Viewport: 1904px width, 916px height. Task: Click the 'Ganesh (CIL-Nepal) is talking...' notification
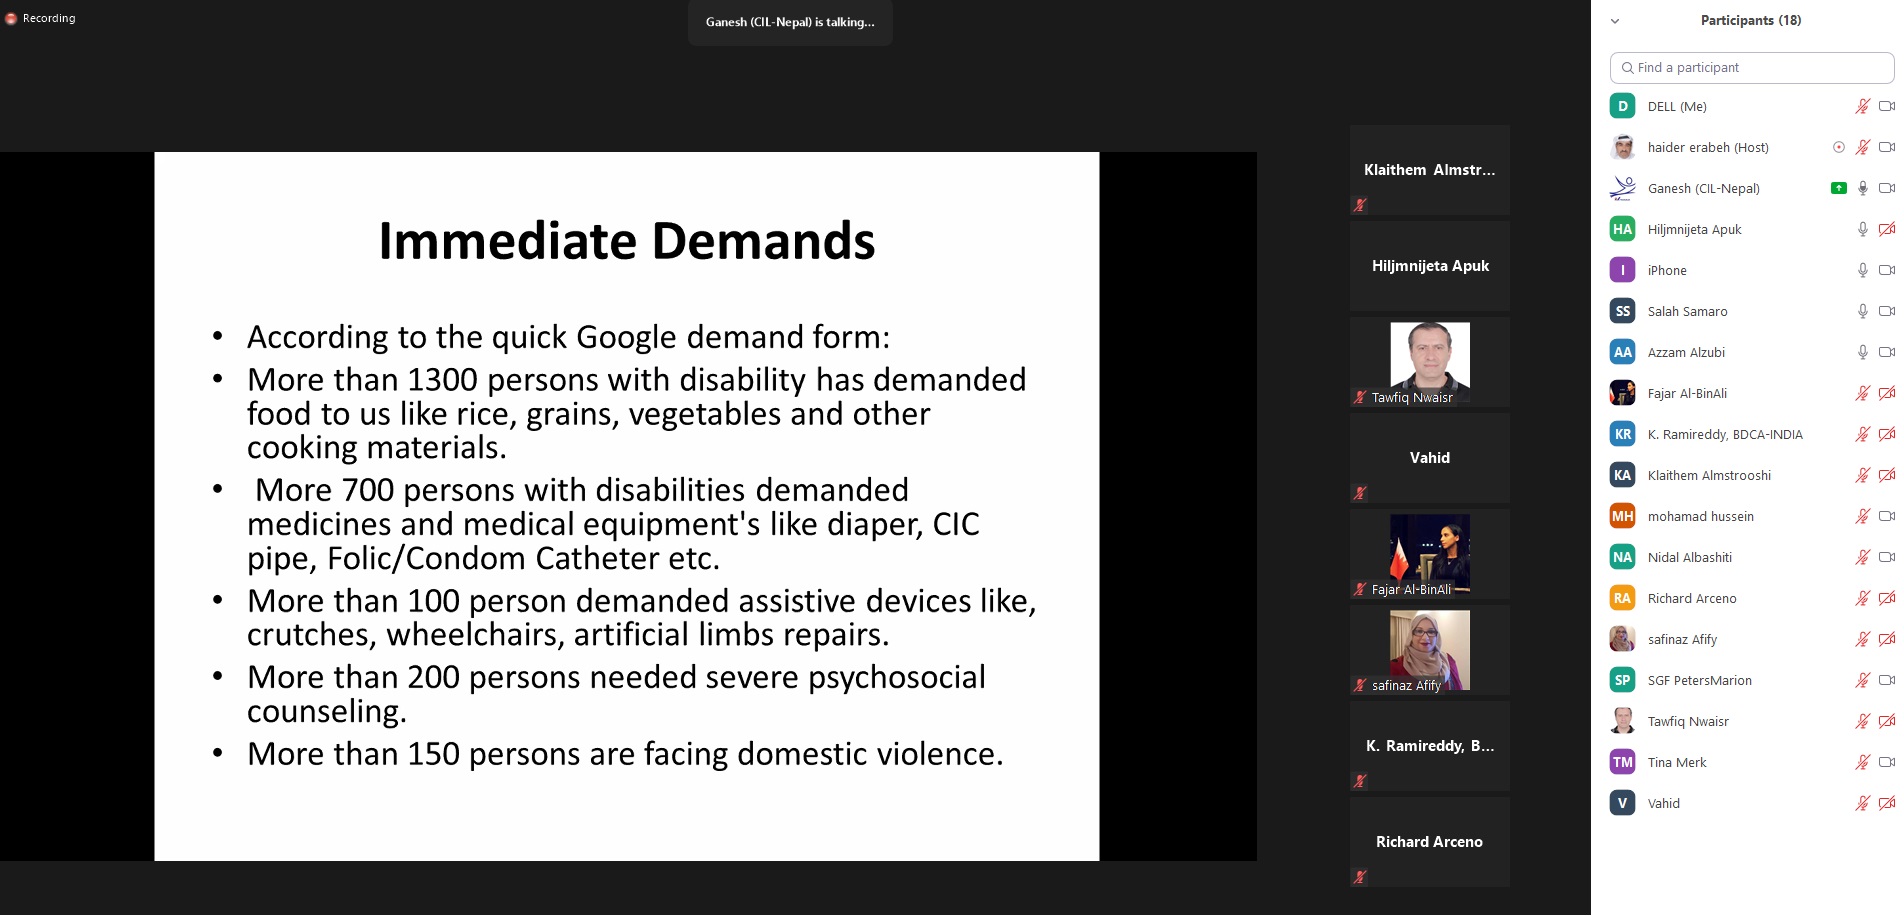(790, 22)
